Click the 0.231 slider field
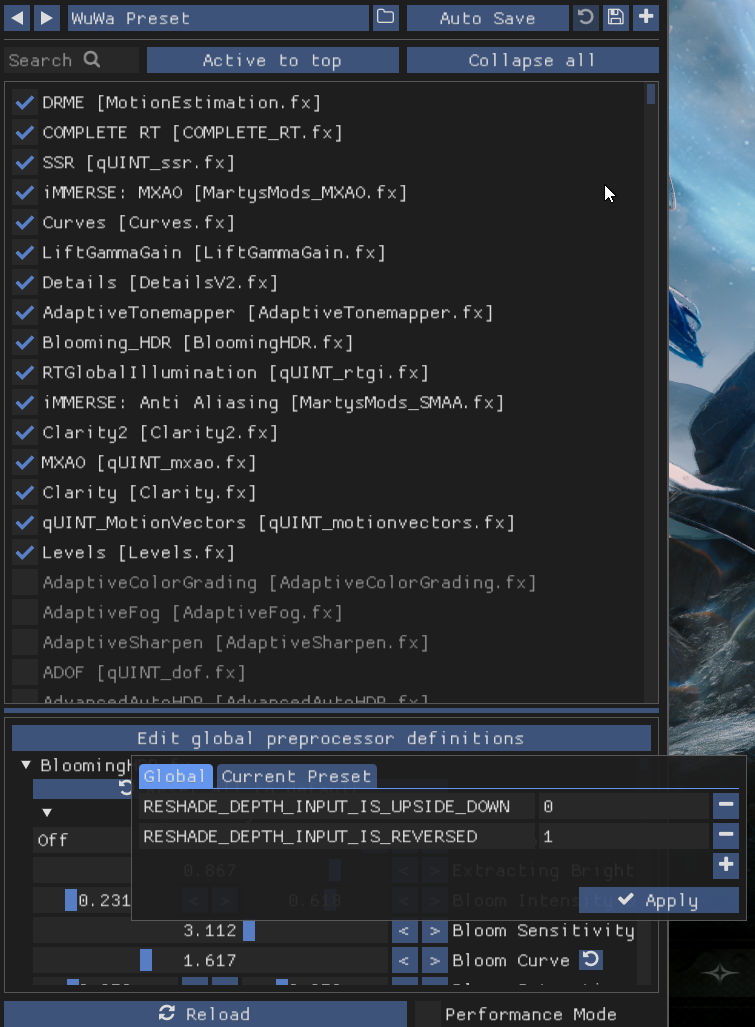This screenshot has height=1027, width=755. coord(83,901)
